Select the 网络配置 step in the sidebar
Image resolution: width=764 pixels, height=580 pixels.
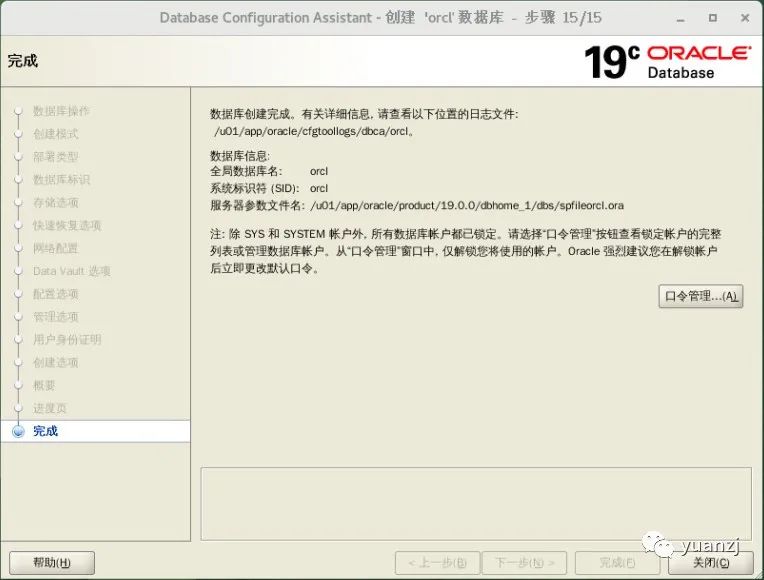[56, 248]
